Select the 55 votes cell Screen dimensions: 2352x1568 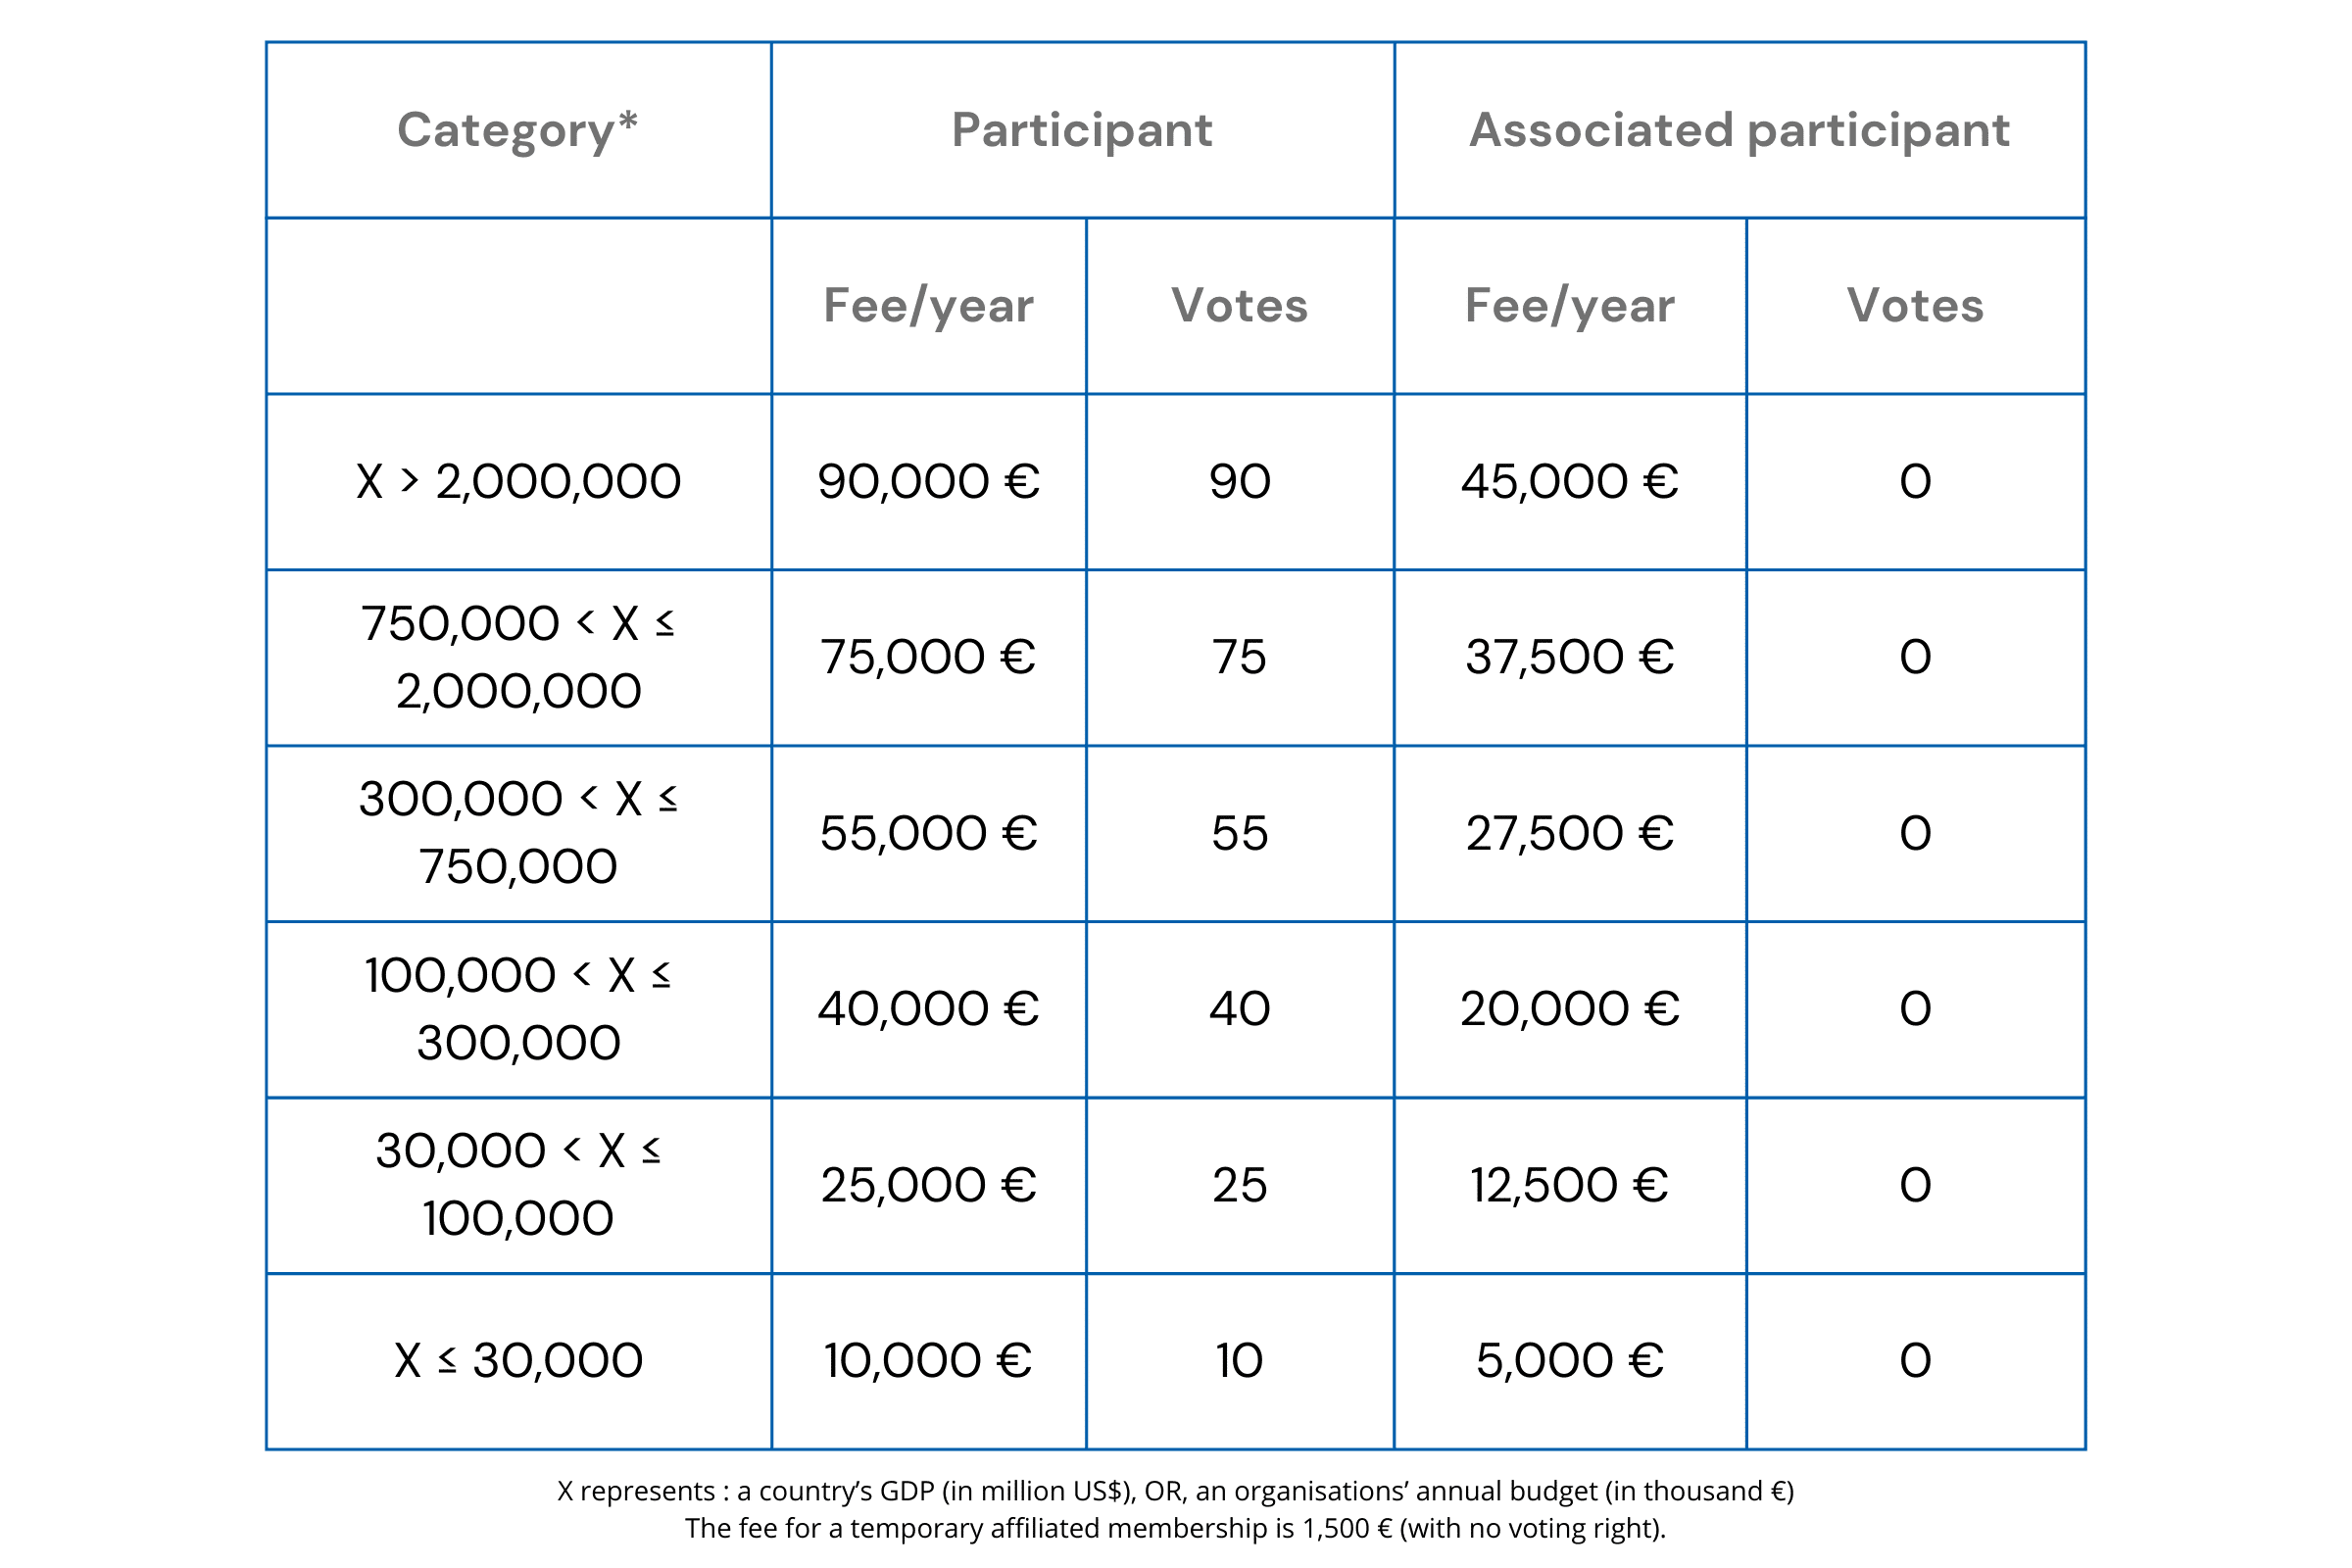pyautogui.click(x=1239, y=834)
